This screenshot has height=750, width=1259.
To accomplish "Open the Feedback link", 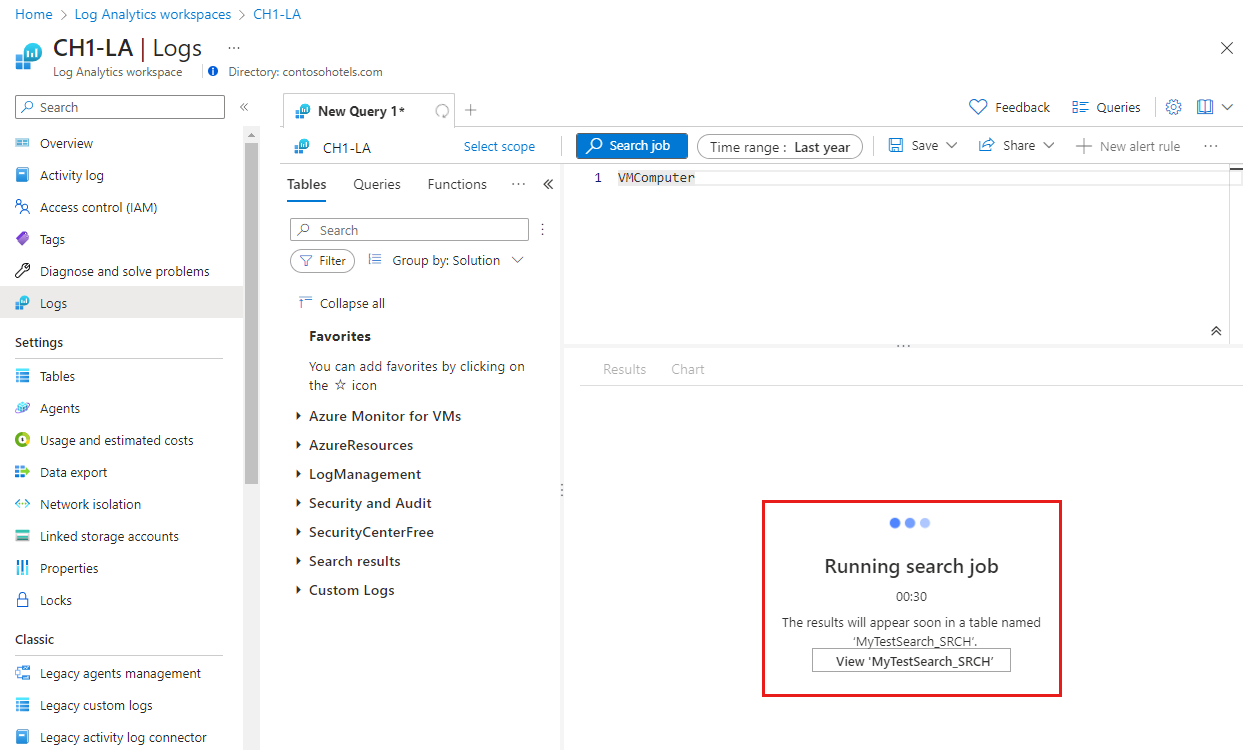I will pos(1010,107).
